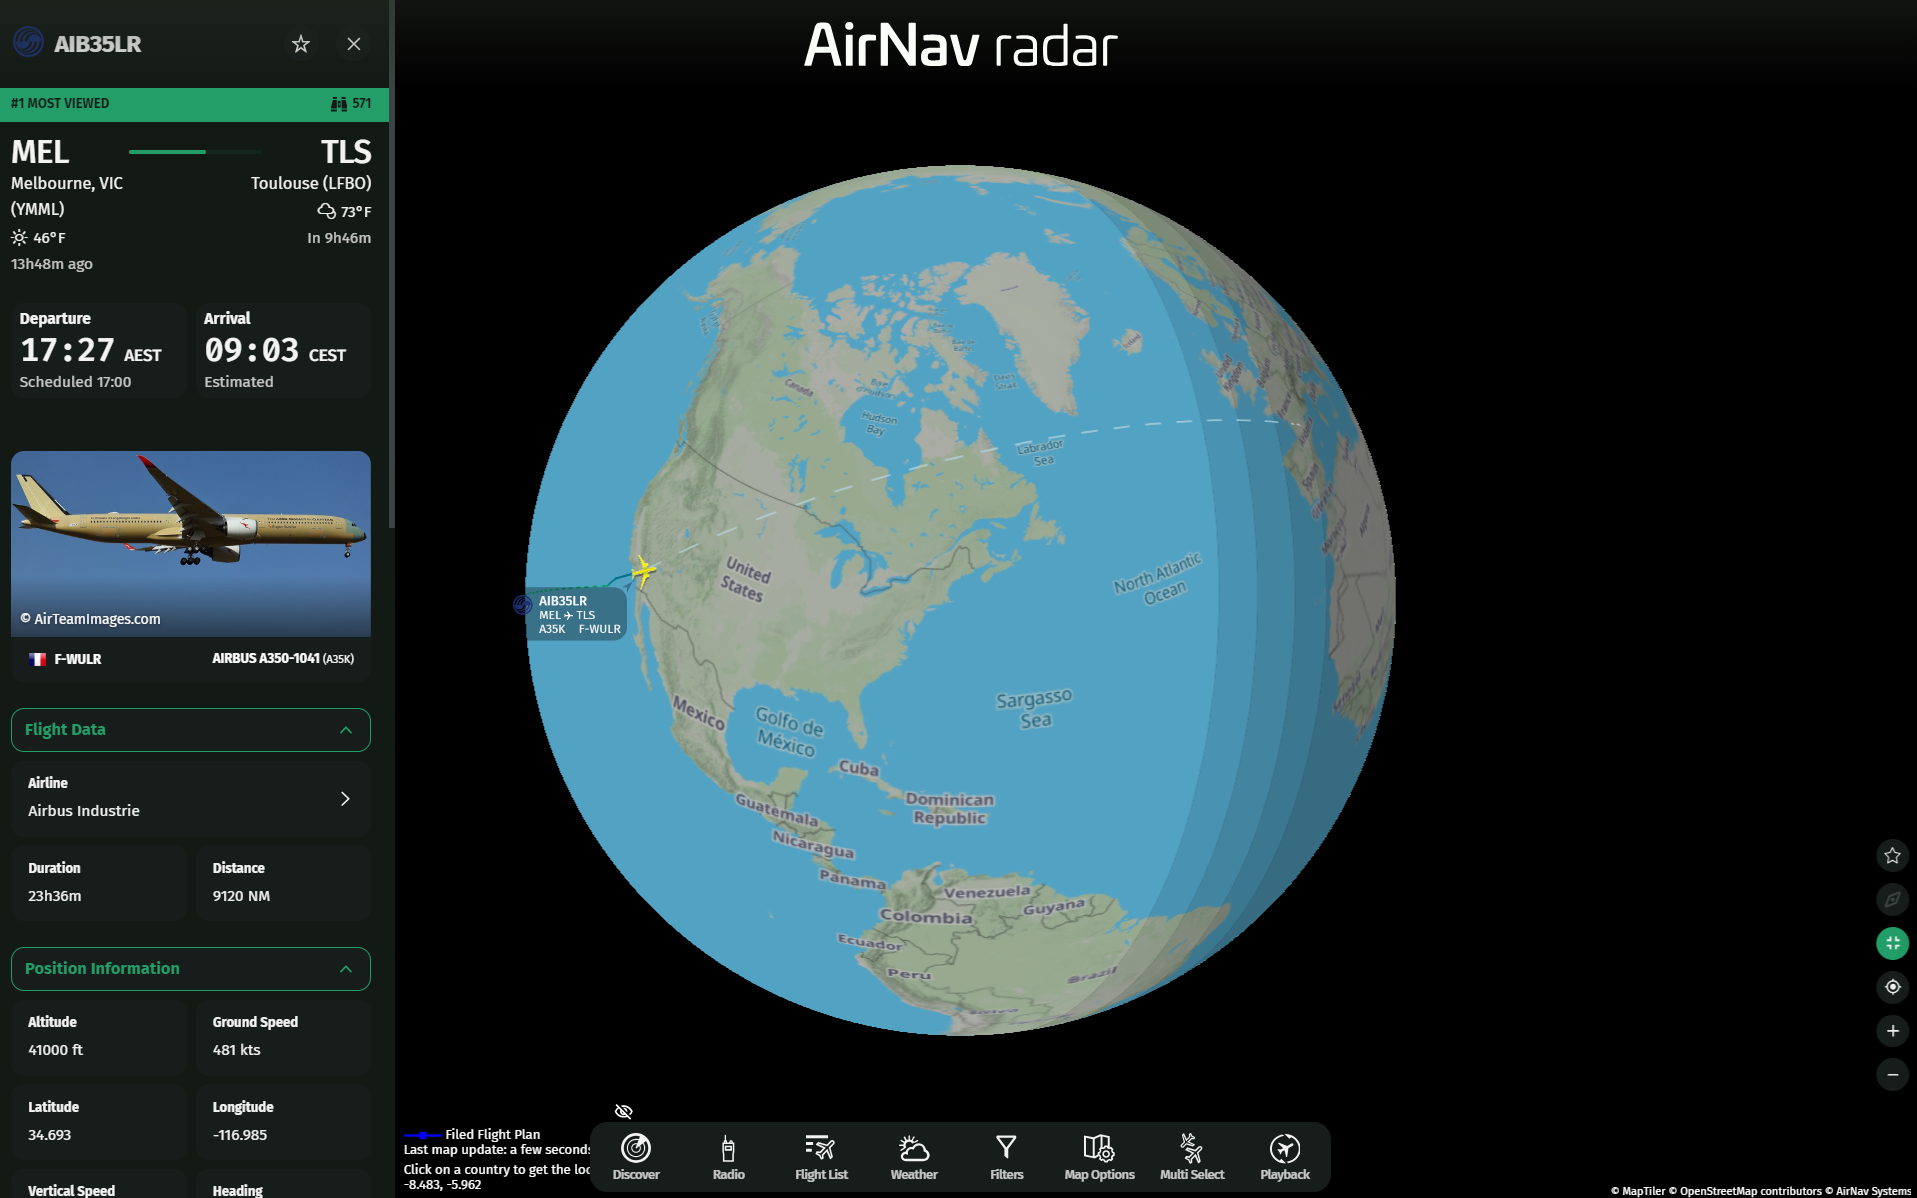Click the Duration 23h36m value
The width and height of the screenshot is (1917, 1198).
point(55,896)
